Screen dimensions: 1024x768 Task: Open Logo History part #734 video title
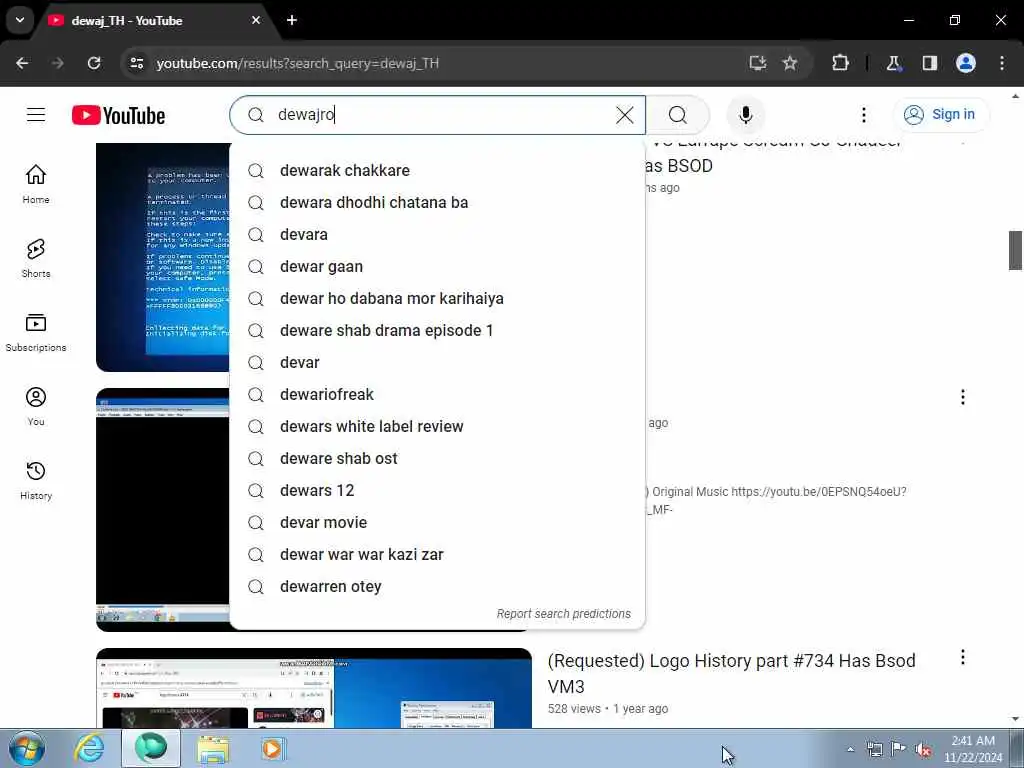tap(731, 673)
